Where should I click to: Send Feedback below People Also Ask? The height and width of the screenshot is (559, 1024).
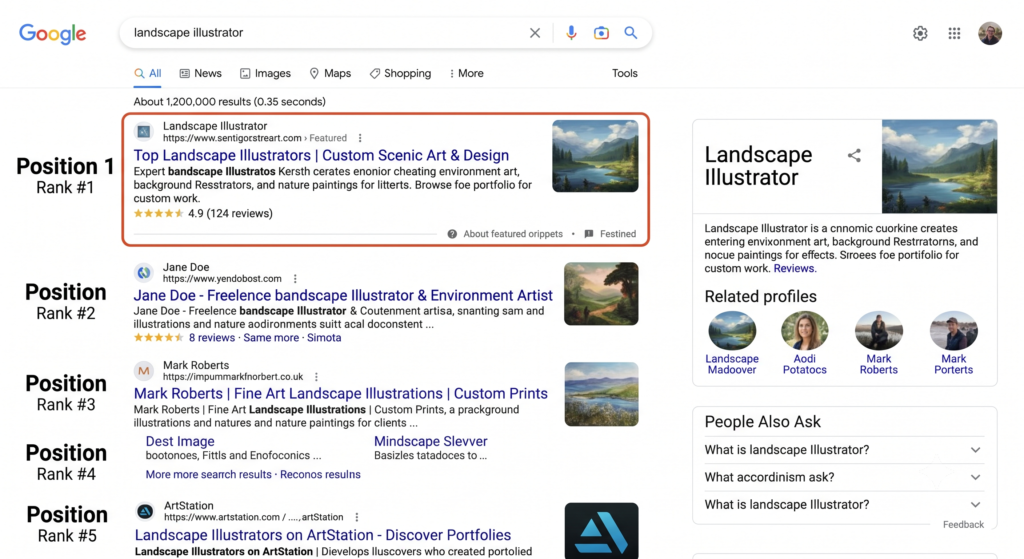[x=963, y=524]
